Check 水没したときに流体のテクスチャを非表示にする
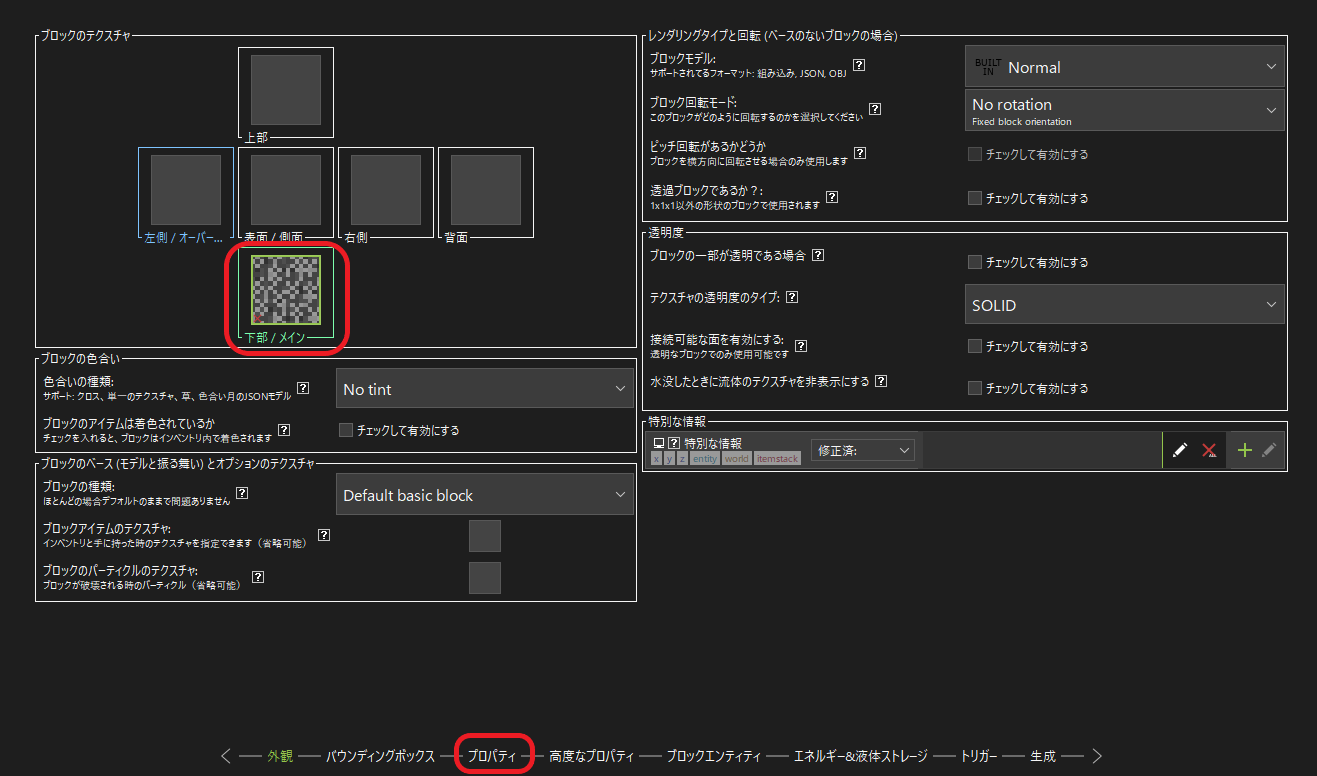 pyautogui.click(x=975, y=388)
